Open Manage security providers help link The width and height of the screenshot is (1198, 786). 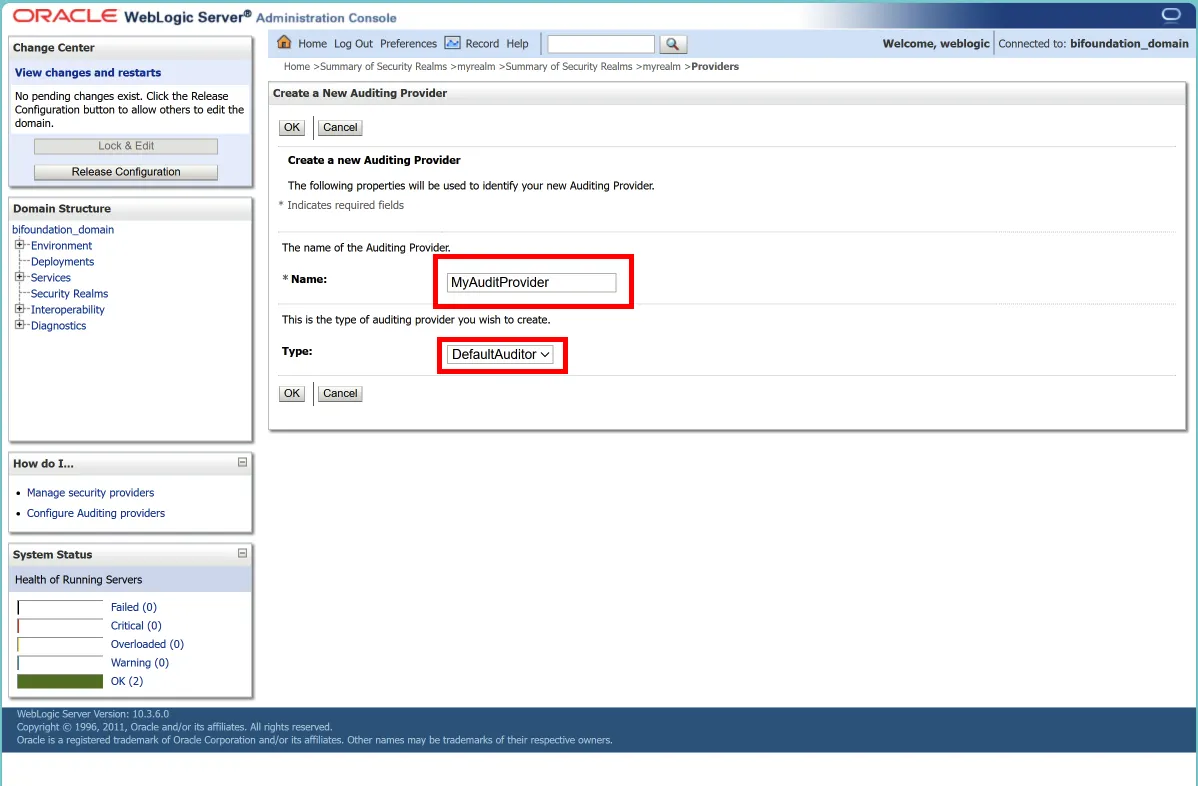click(x=90, y=493)
